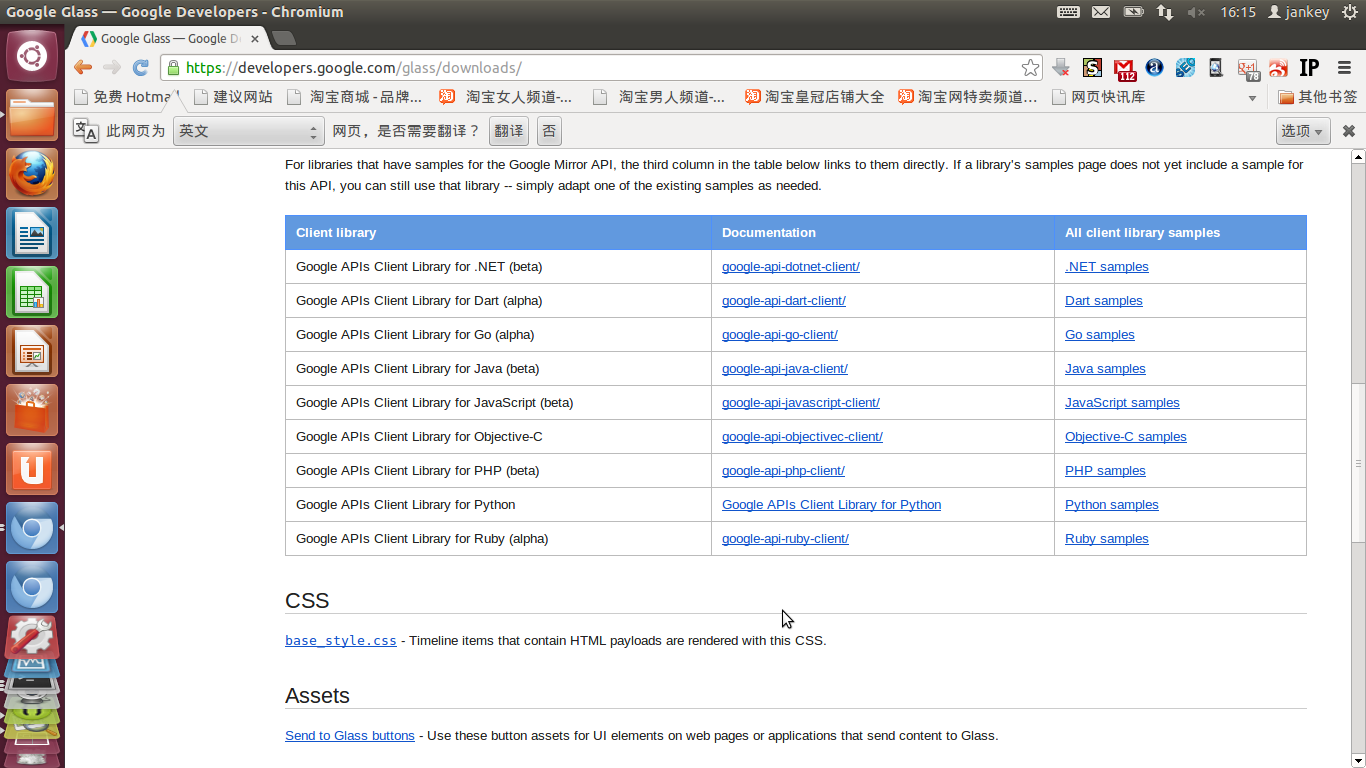Open the 网页快讯库 bookmark
The height and width of the screenshot is (768, 1366).
coord(1099,97)
